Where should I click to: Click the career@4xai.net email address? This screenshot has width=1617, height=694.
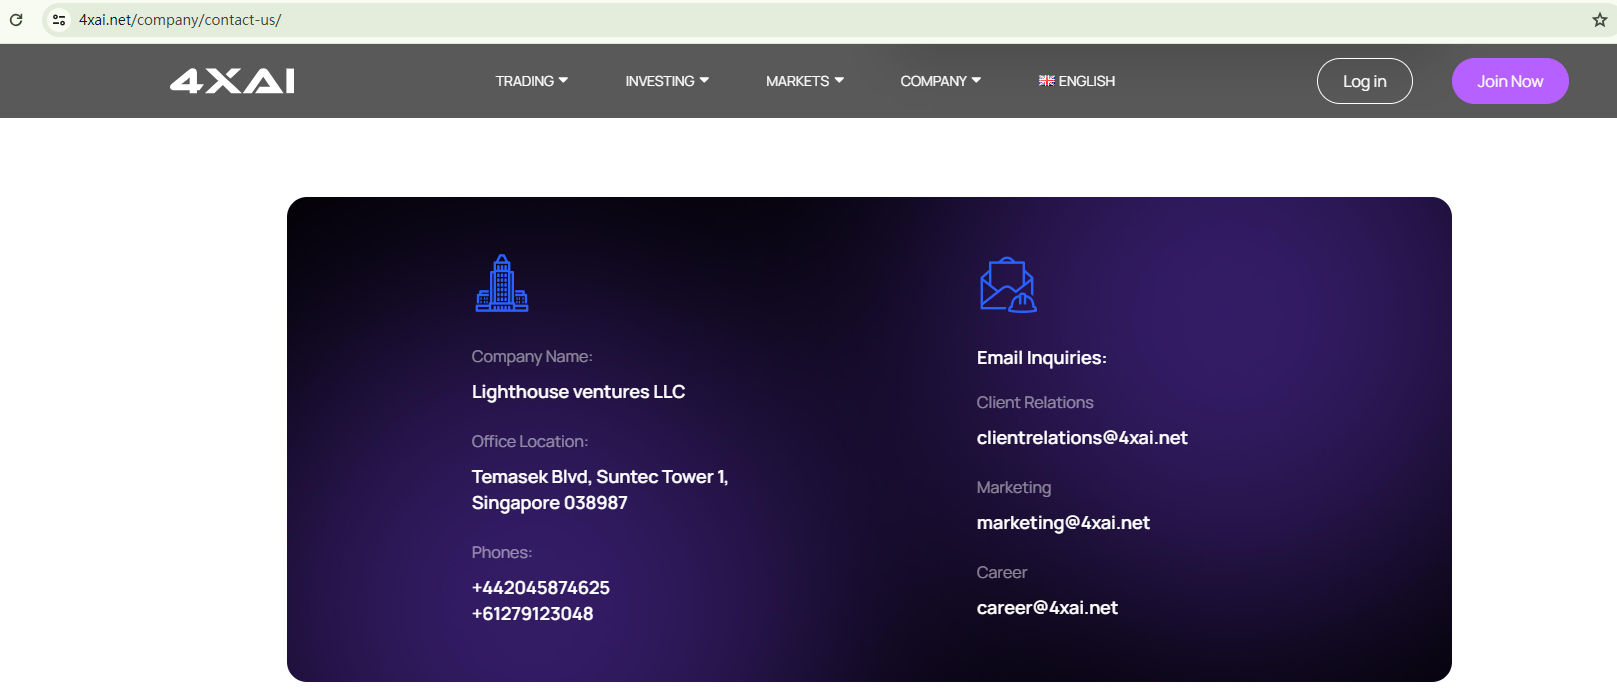coord(1046,608)
